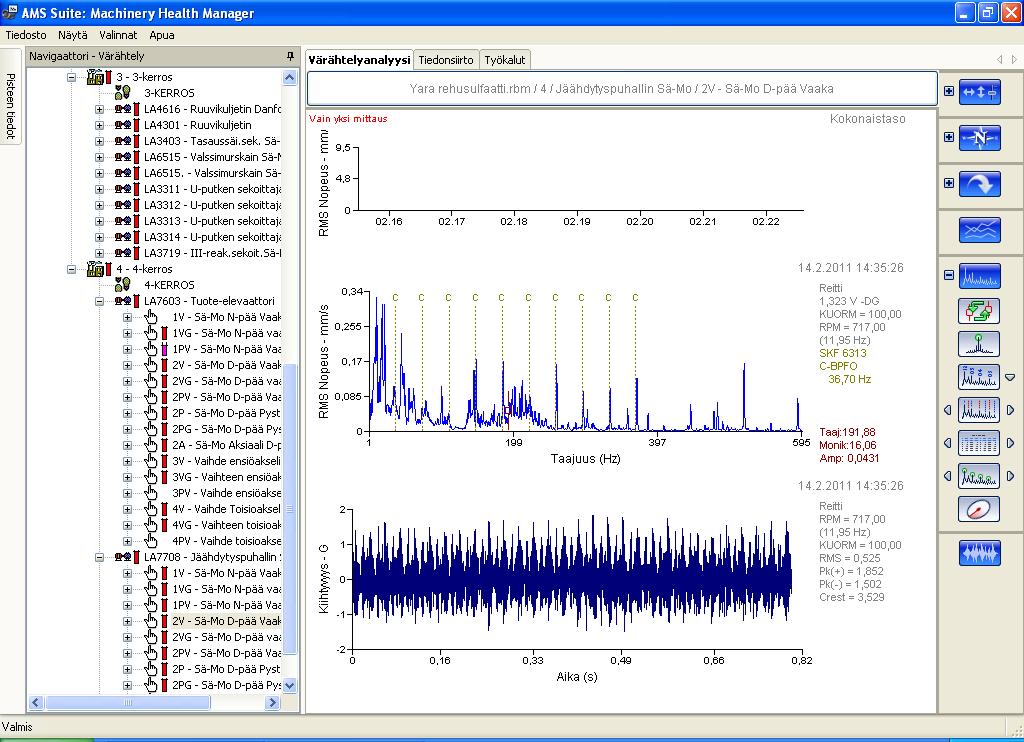This screenshot has width=1024, height=742.
Task: Click the measurement path header field
Action: [622, 89]
